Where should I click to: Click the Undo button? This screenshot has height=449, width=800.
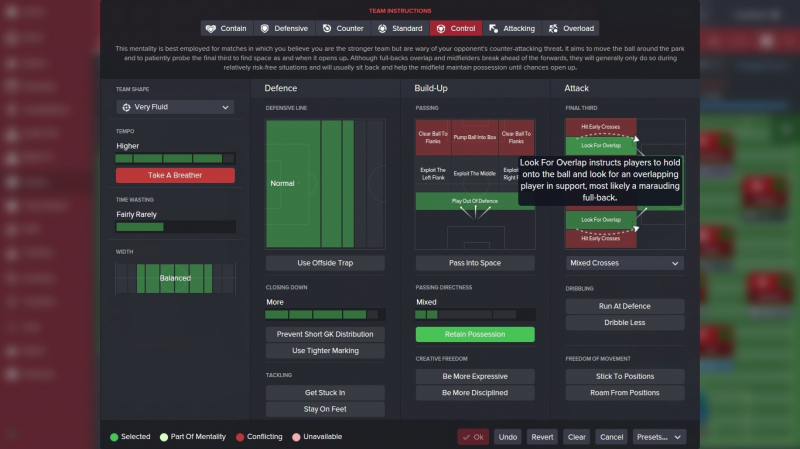point(508,437)
